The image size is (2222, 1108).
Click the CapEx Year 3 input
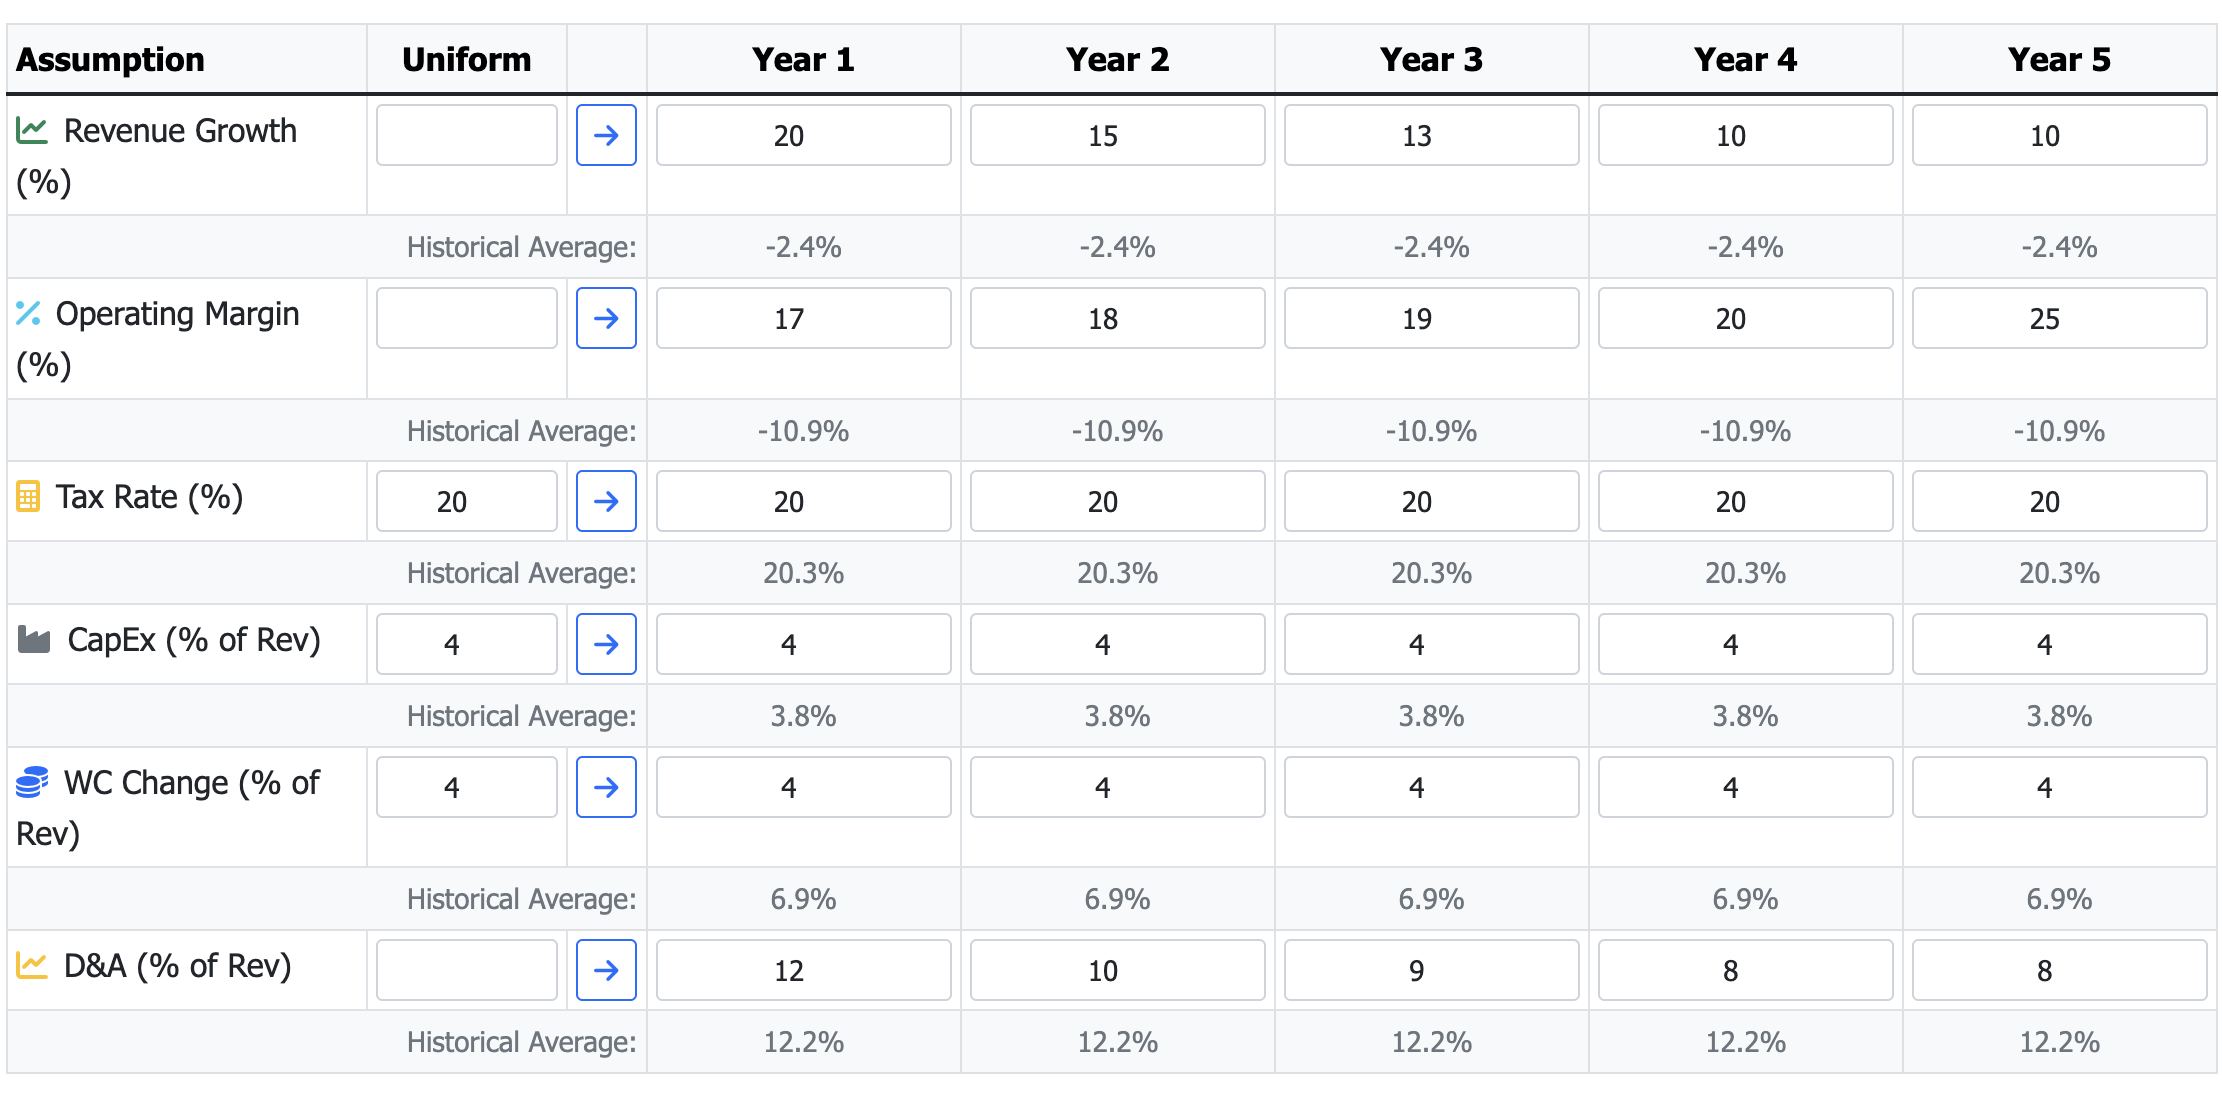pyautogui.click(x=1431, y=644)
